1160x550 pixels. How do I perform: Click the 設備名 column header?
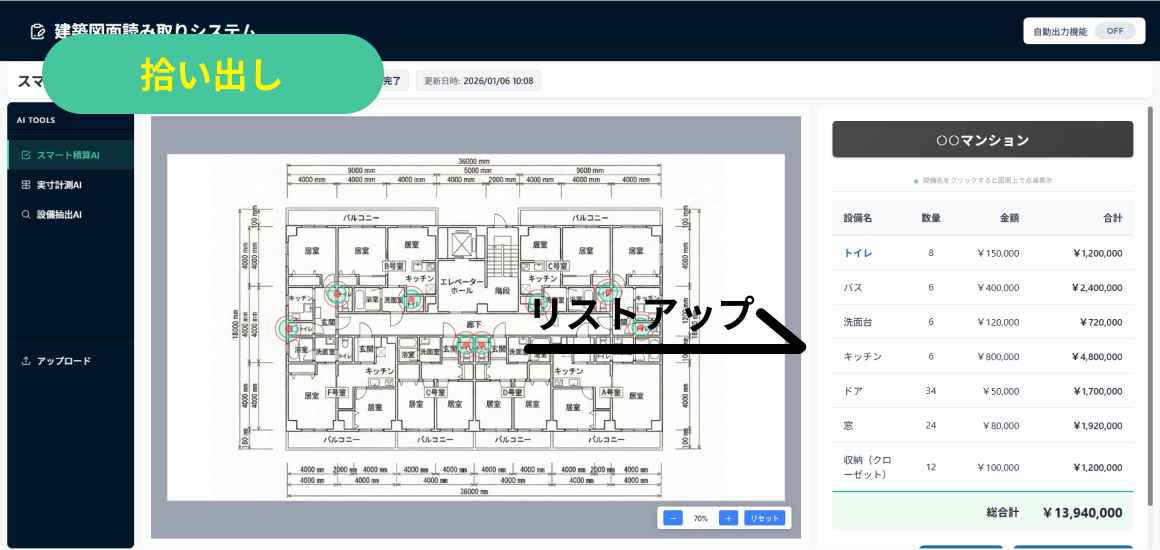pos(858,218)
